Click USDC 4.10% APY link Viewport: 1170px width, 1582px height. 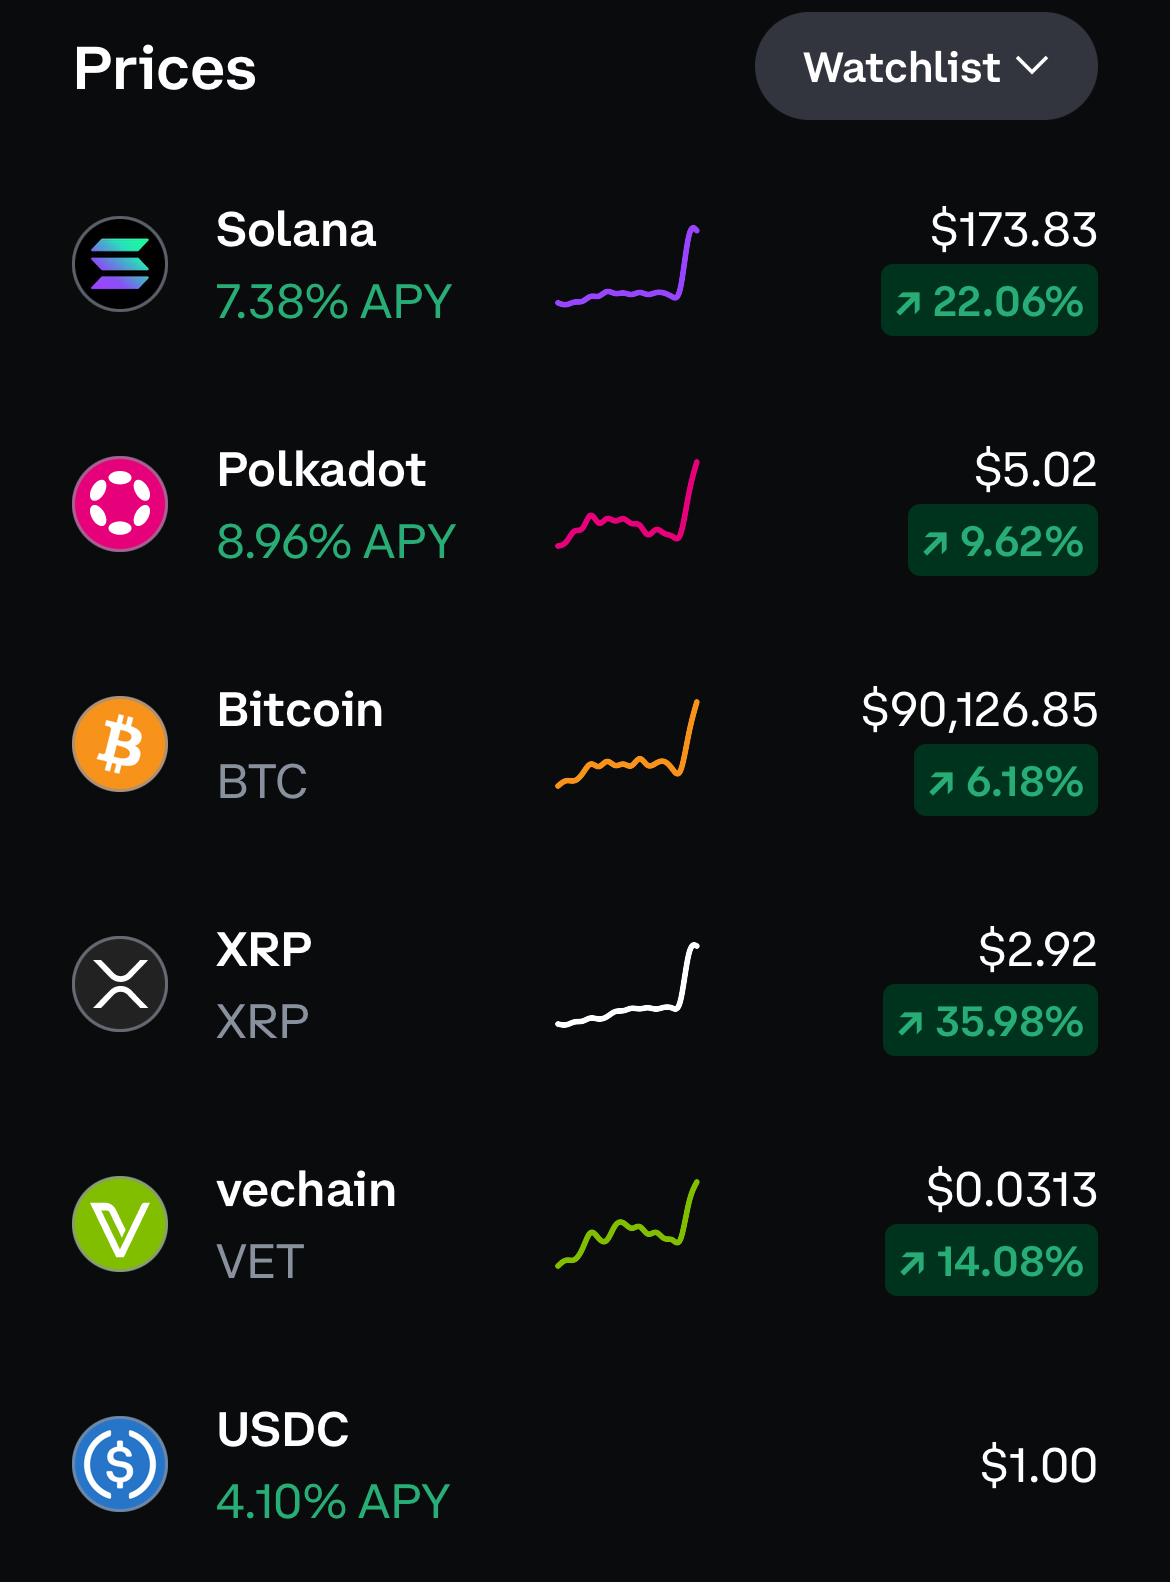coord(333,1501)
